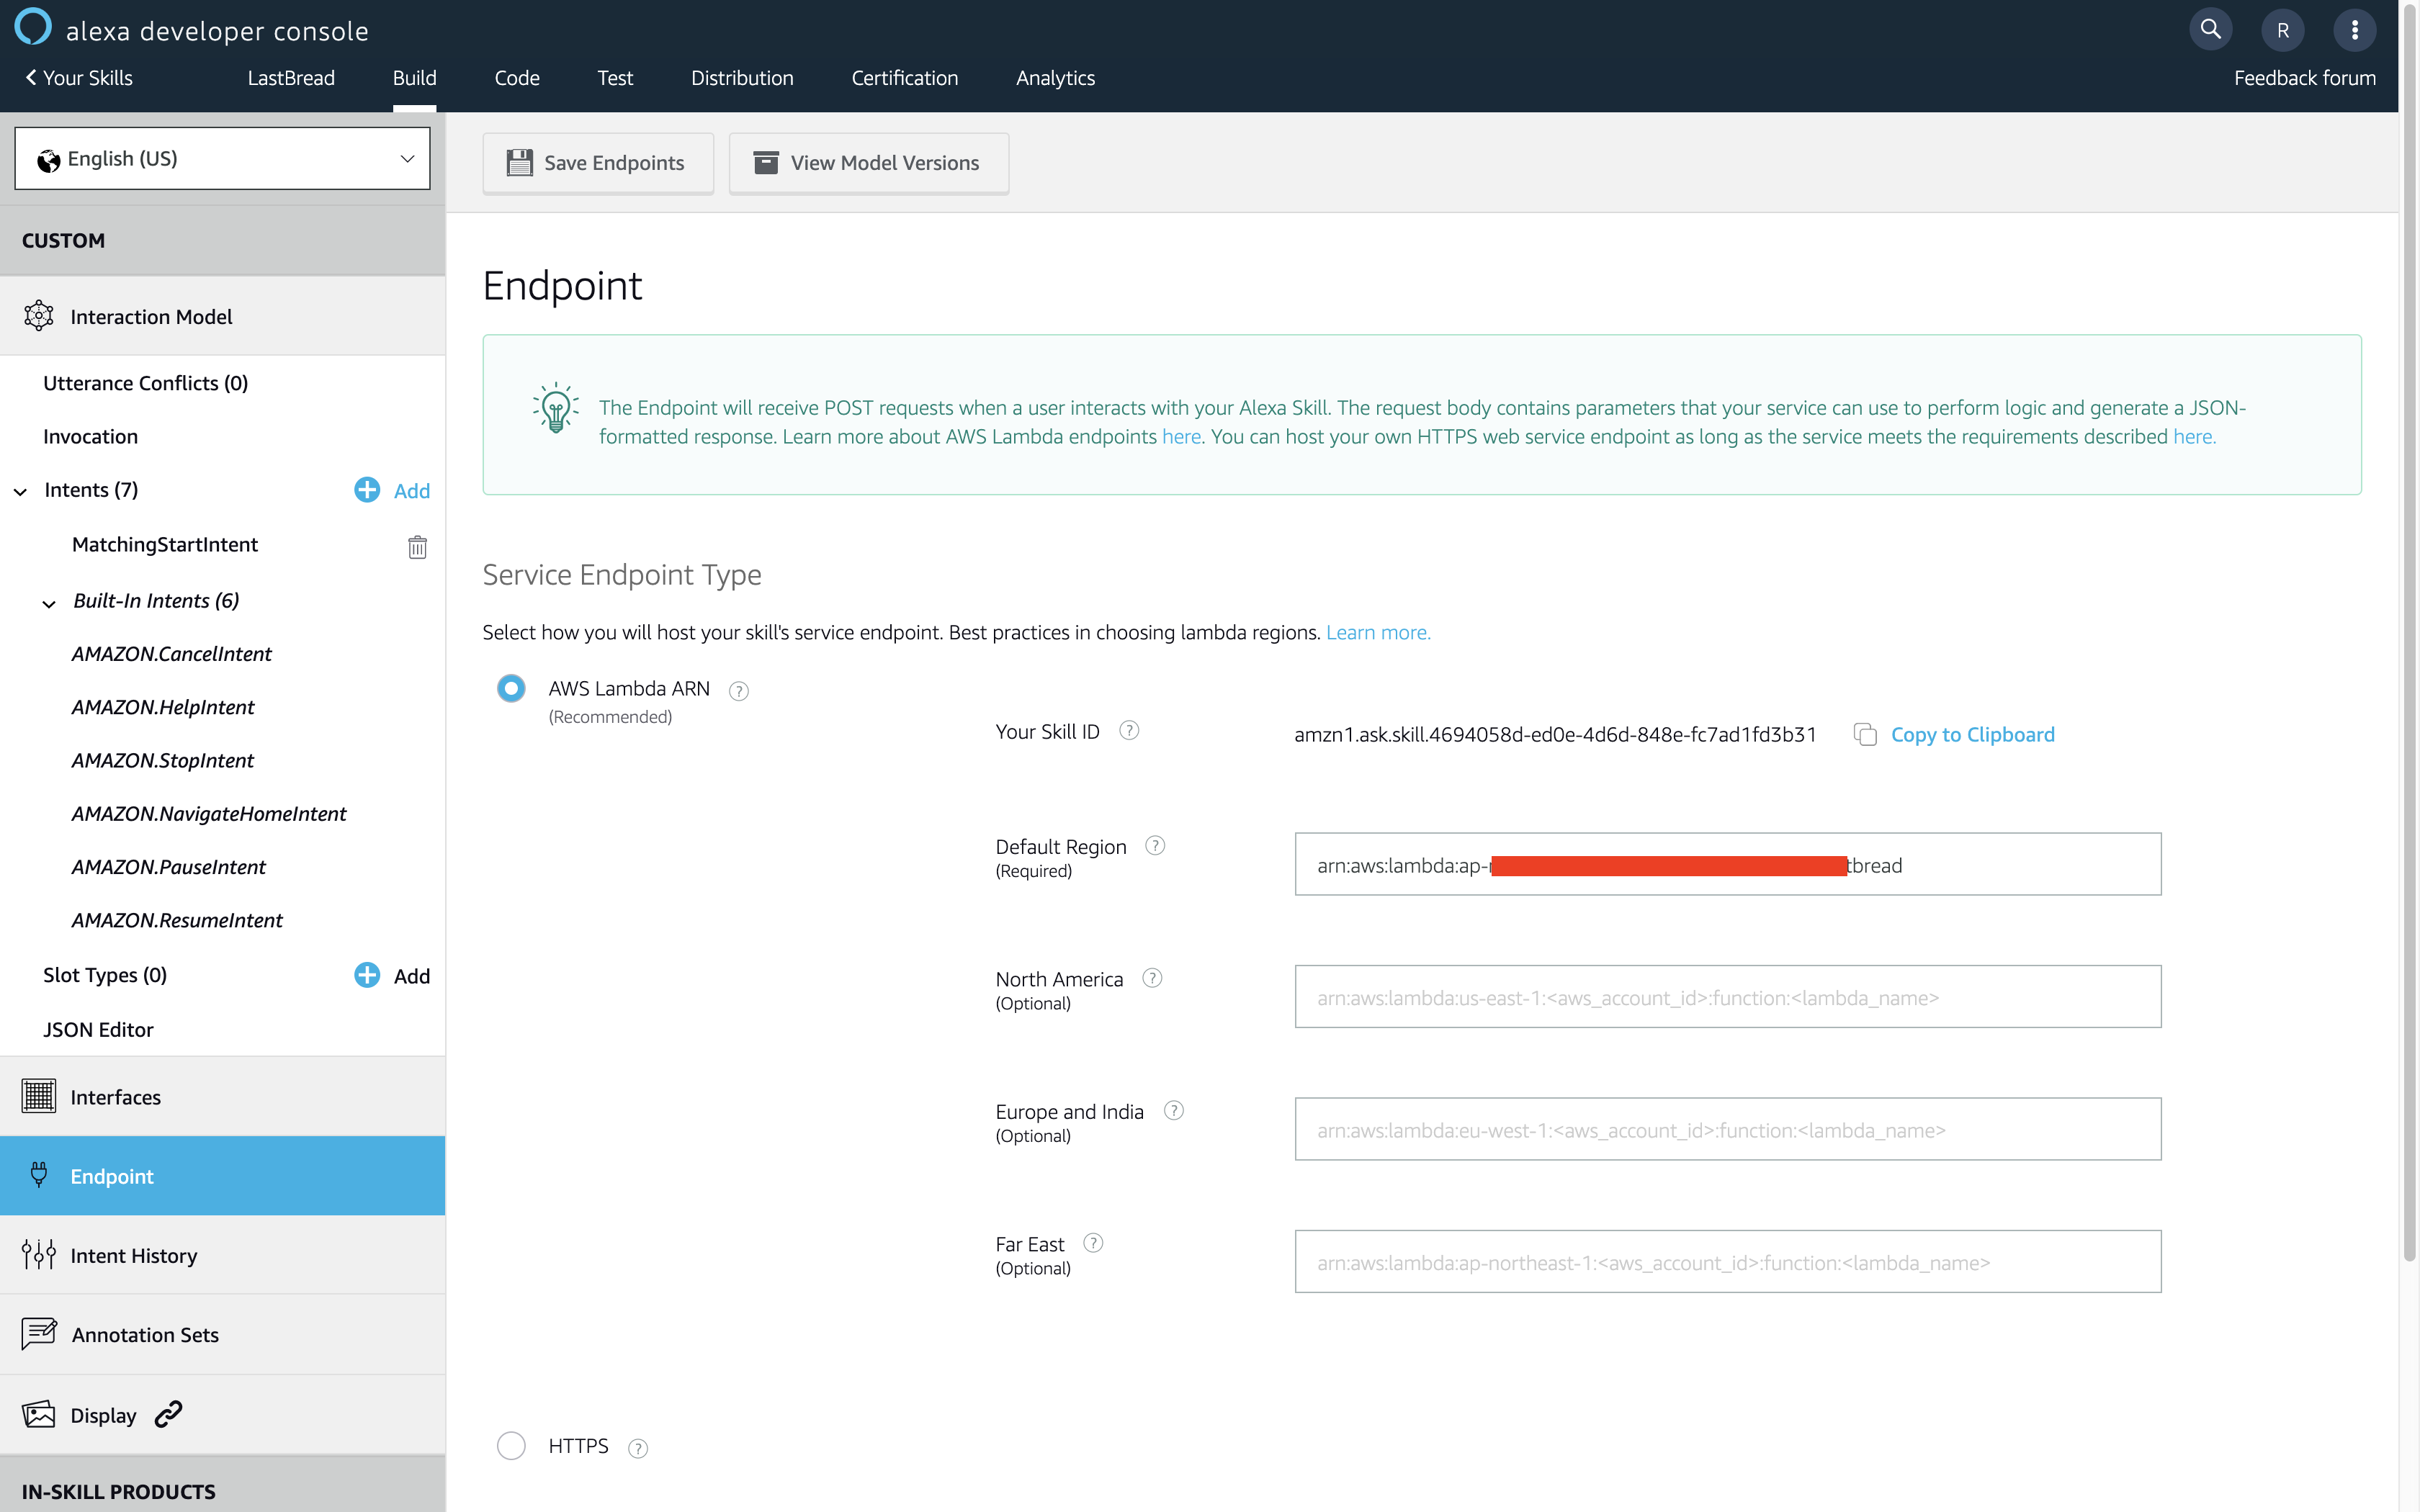Click the help icon next to AWS Lambda ARN
Screen dimensions: 2420x1512
pyautogui.click(x=738, y=691)
